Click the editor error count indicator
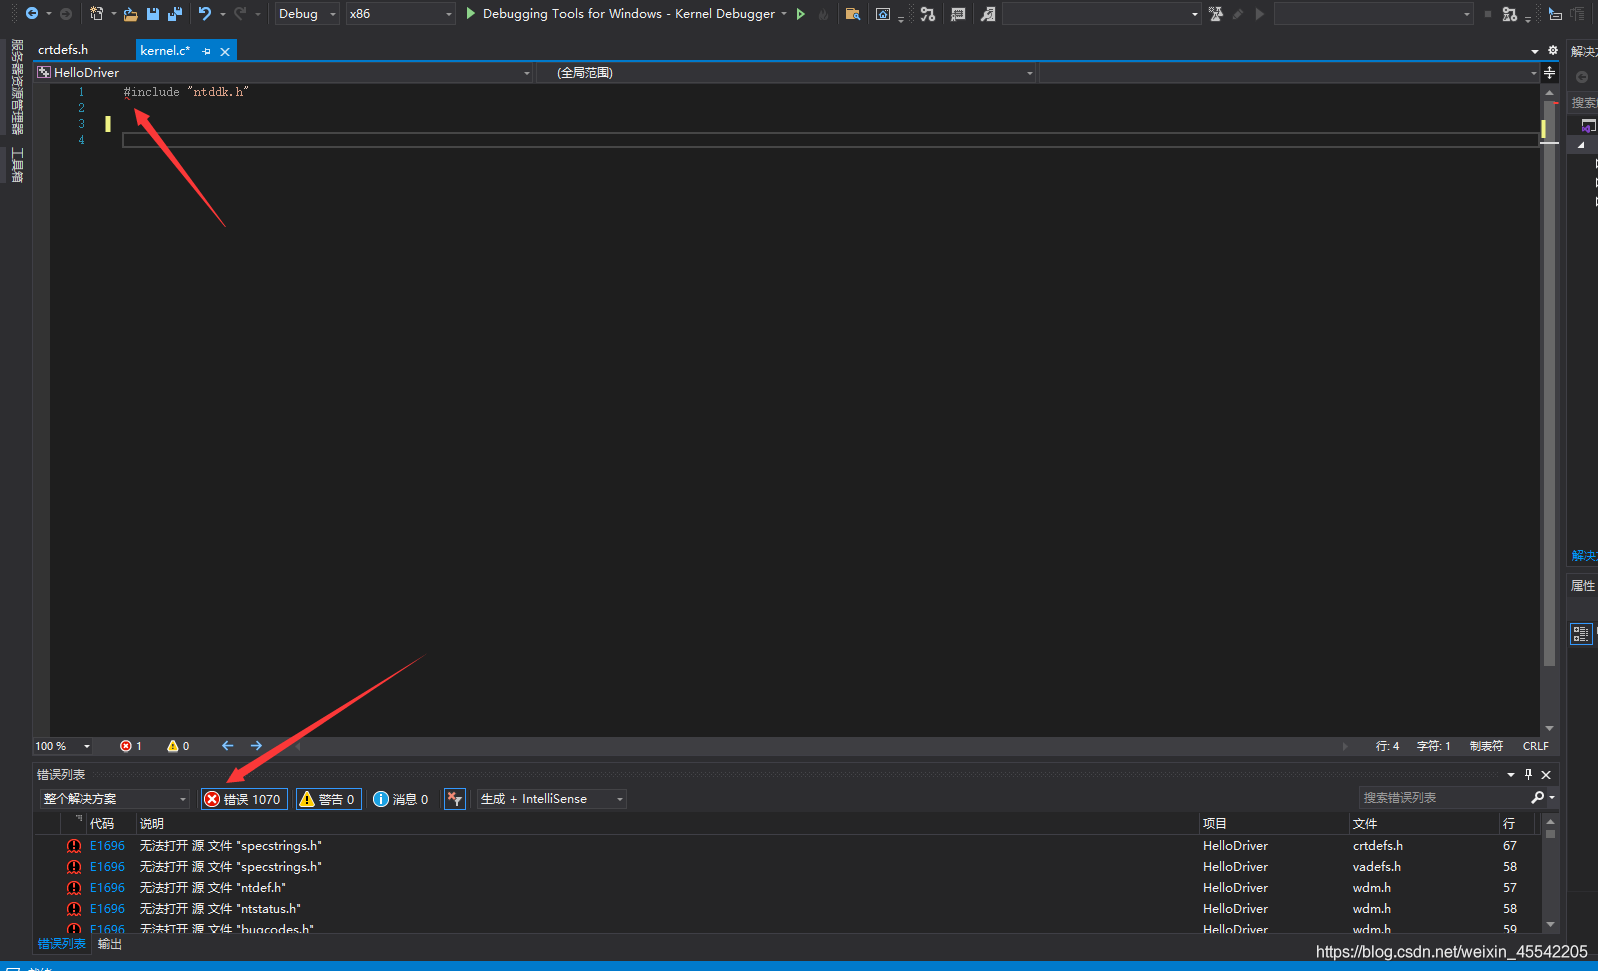The image size is (1598, 971). [x=131, y=746]
